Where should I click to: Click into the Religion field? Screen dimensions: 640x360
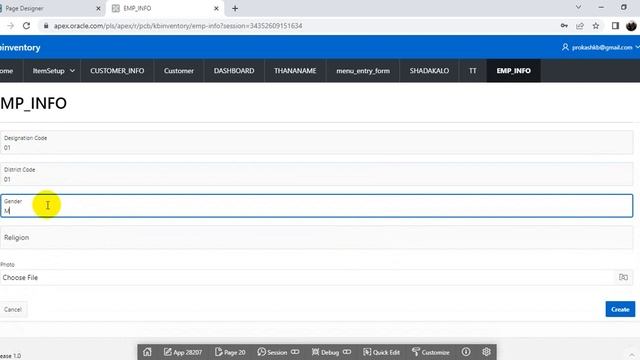(x=316, y=237)
